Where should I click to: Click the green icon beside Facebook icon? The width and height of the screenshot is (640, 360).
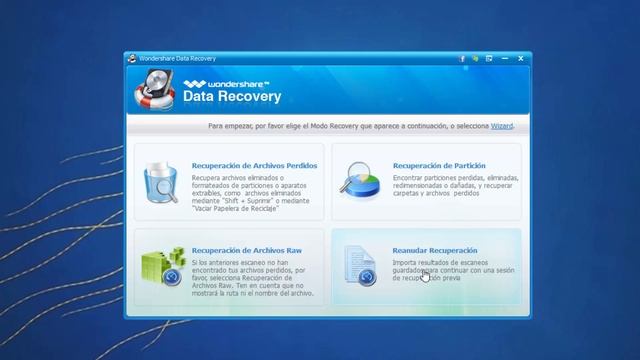pyautogui.click(x=476, y=59)
